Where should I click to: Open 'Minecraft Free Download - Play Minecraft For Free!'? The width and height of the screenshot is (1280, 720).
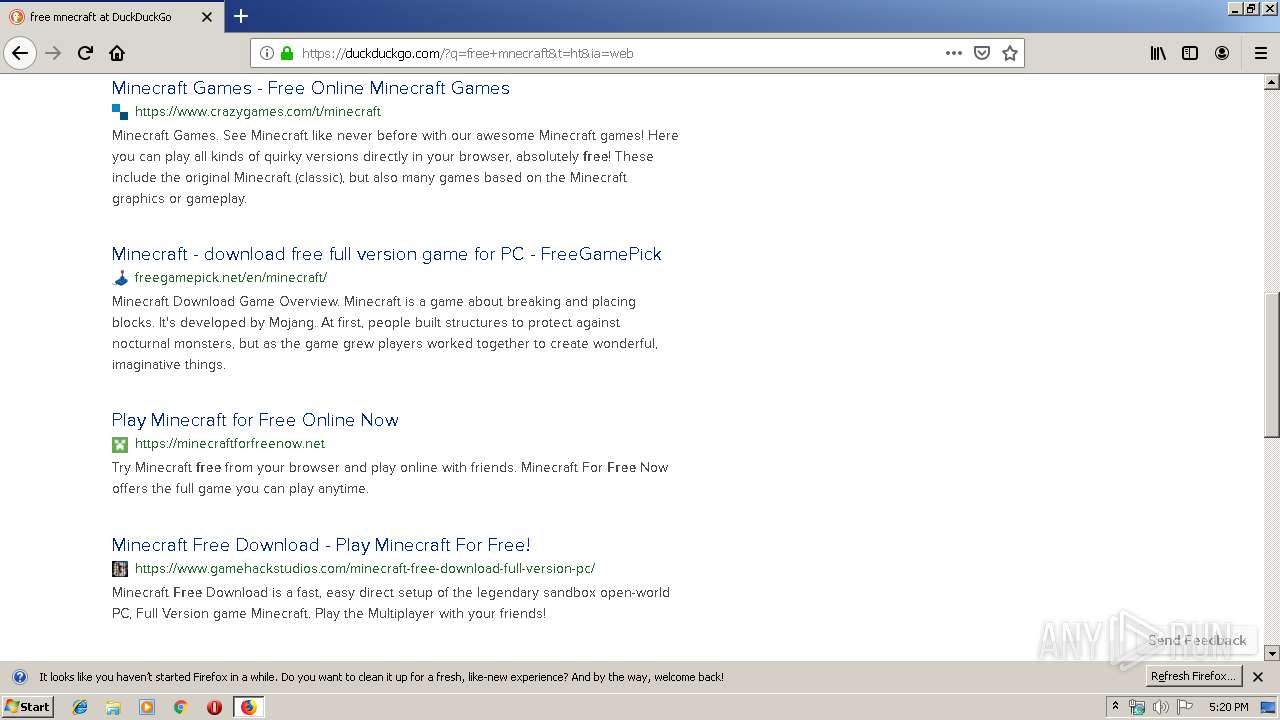coord(321,545)
